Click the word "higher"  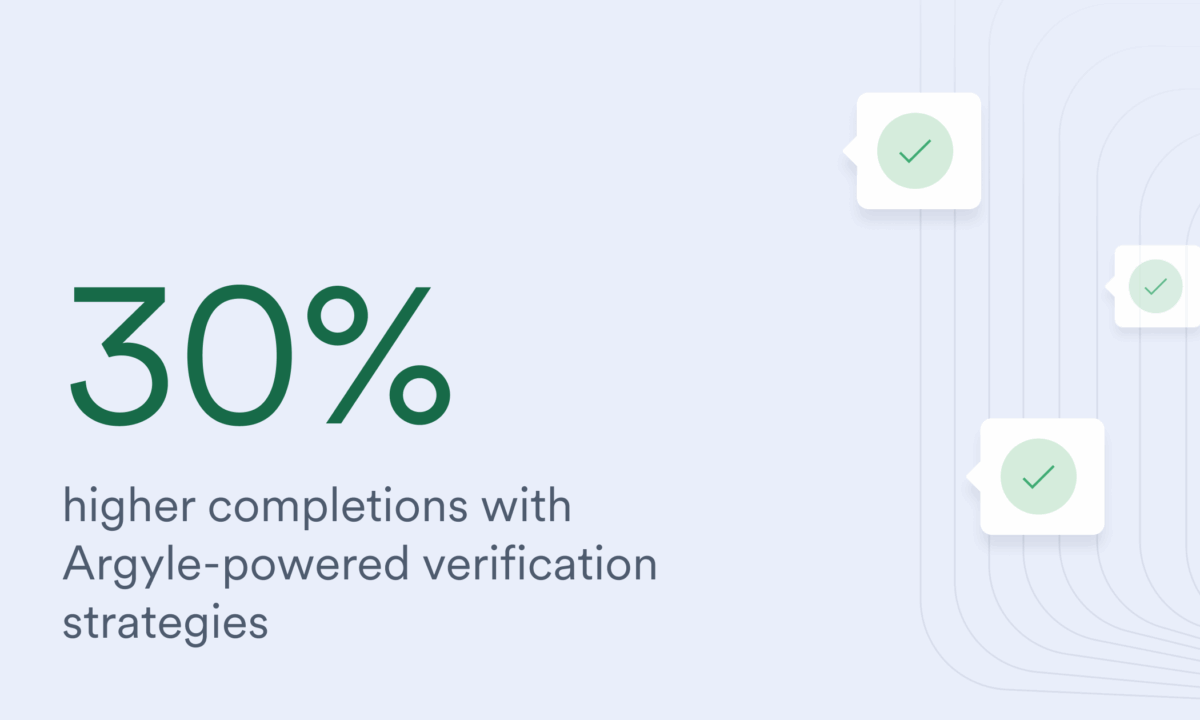[x=127, y=506]
